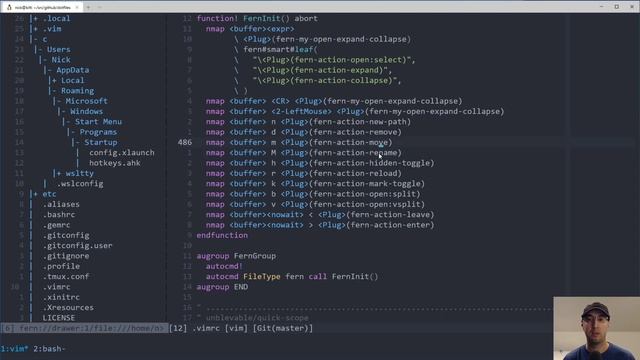Select the terminal tab with Linux penguin icon
This screenshot has width=640, height=360.
coord(41,7)
